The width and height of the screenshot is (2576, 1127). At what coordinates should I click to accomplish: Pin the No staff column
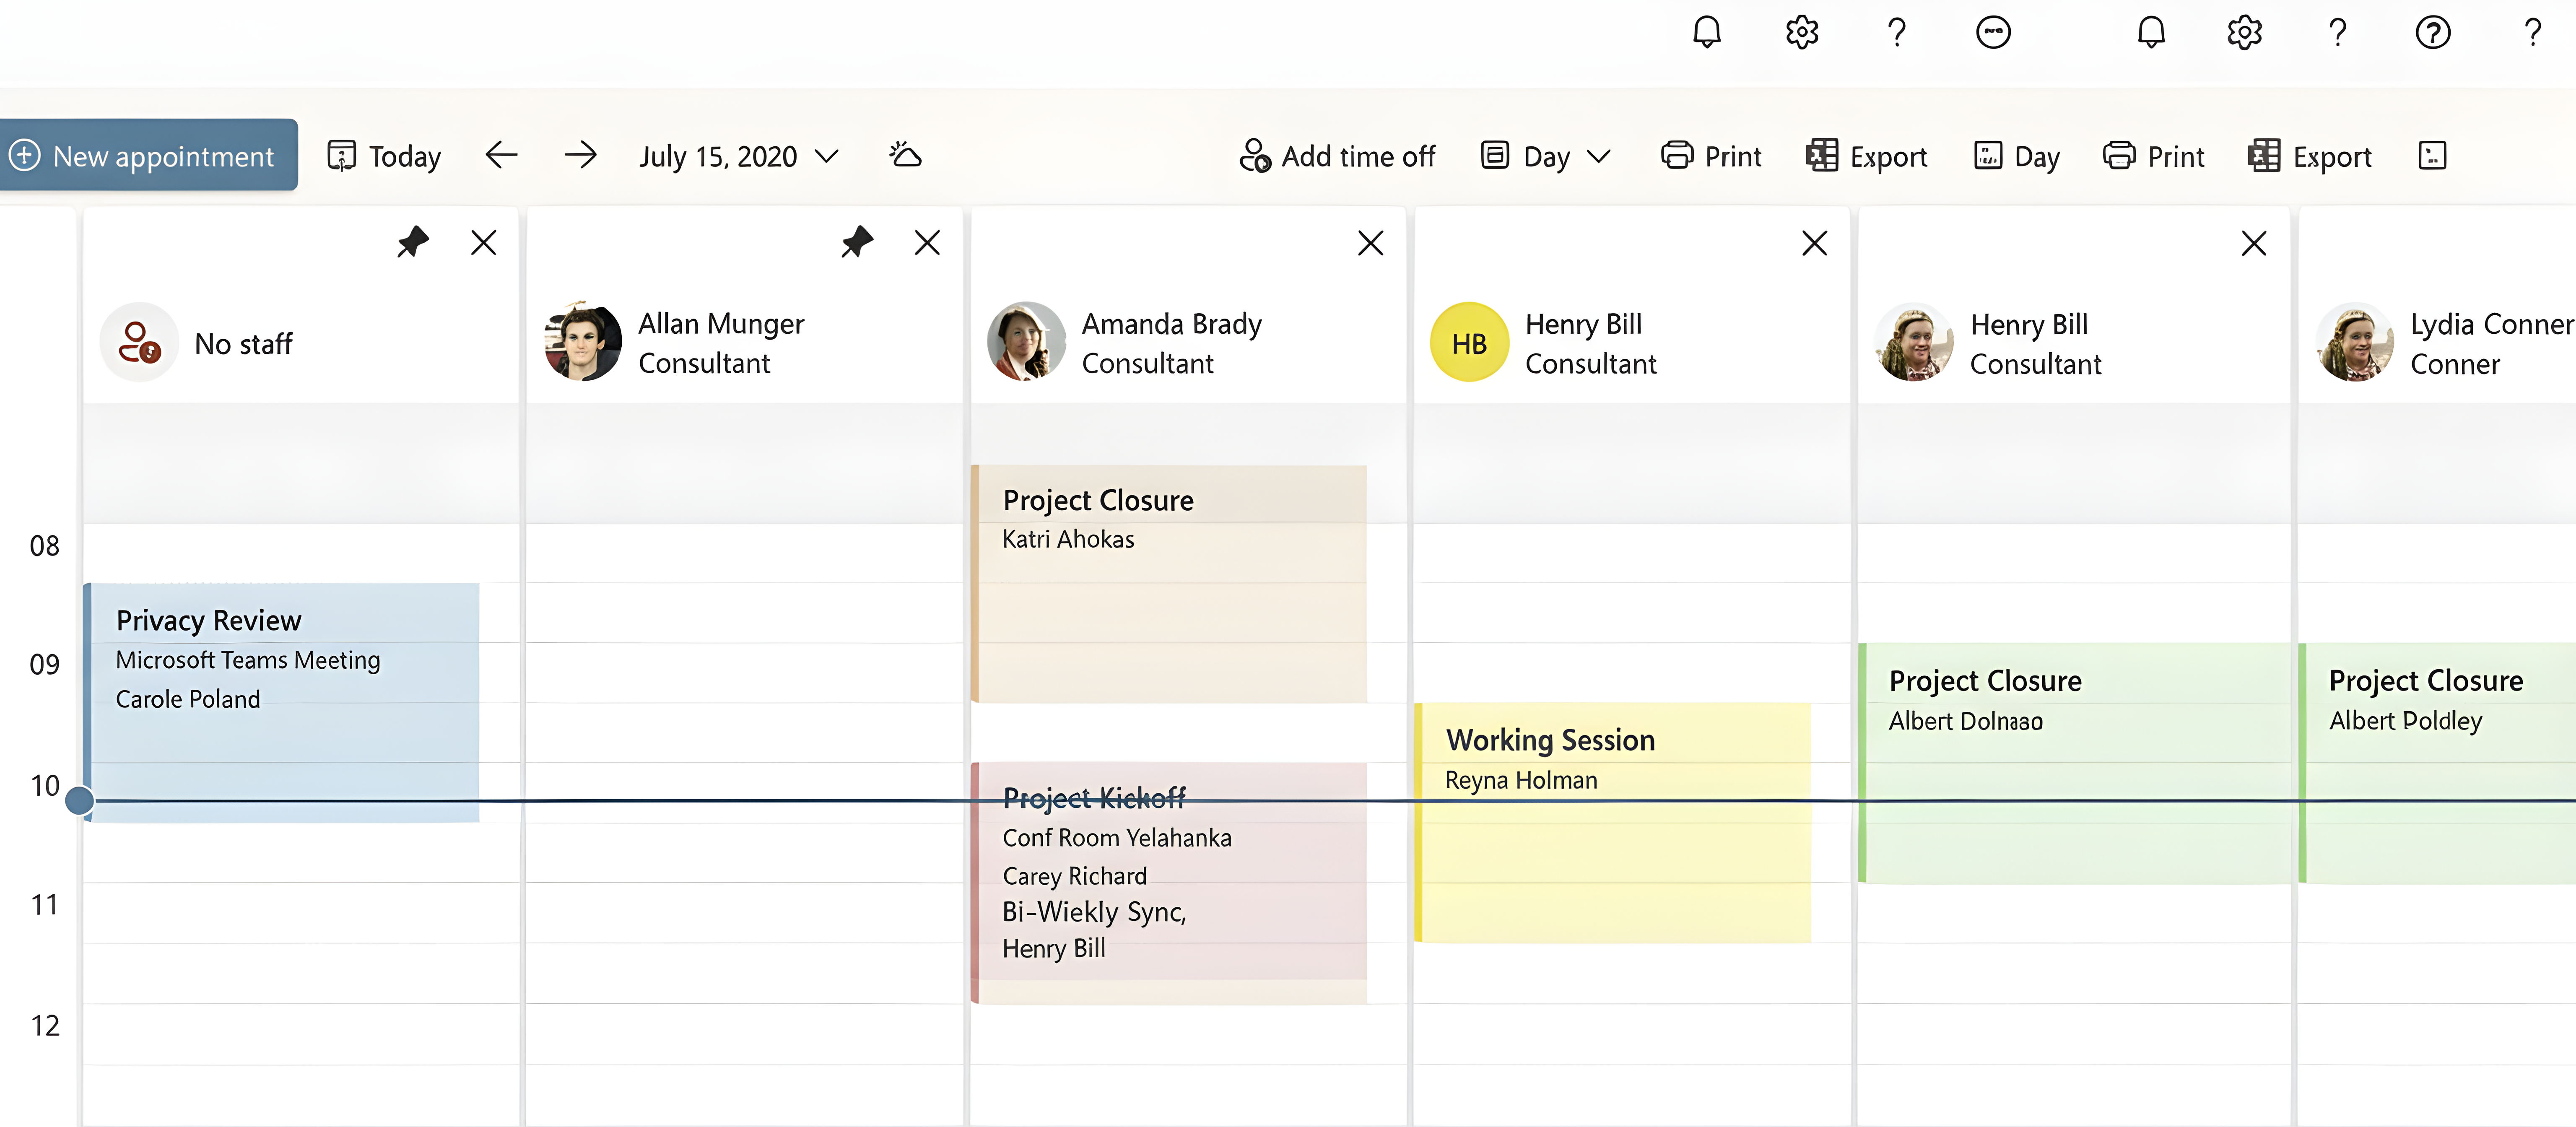pyautogui.click(x=412, y=242)
